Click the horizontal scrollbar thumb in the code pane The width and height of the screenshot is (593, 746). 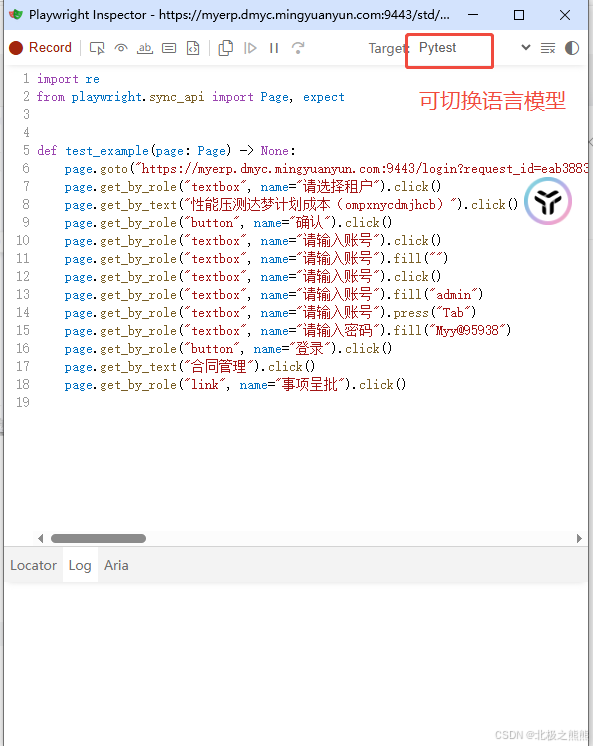99,539
